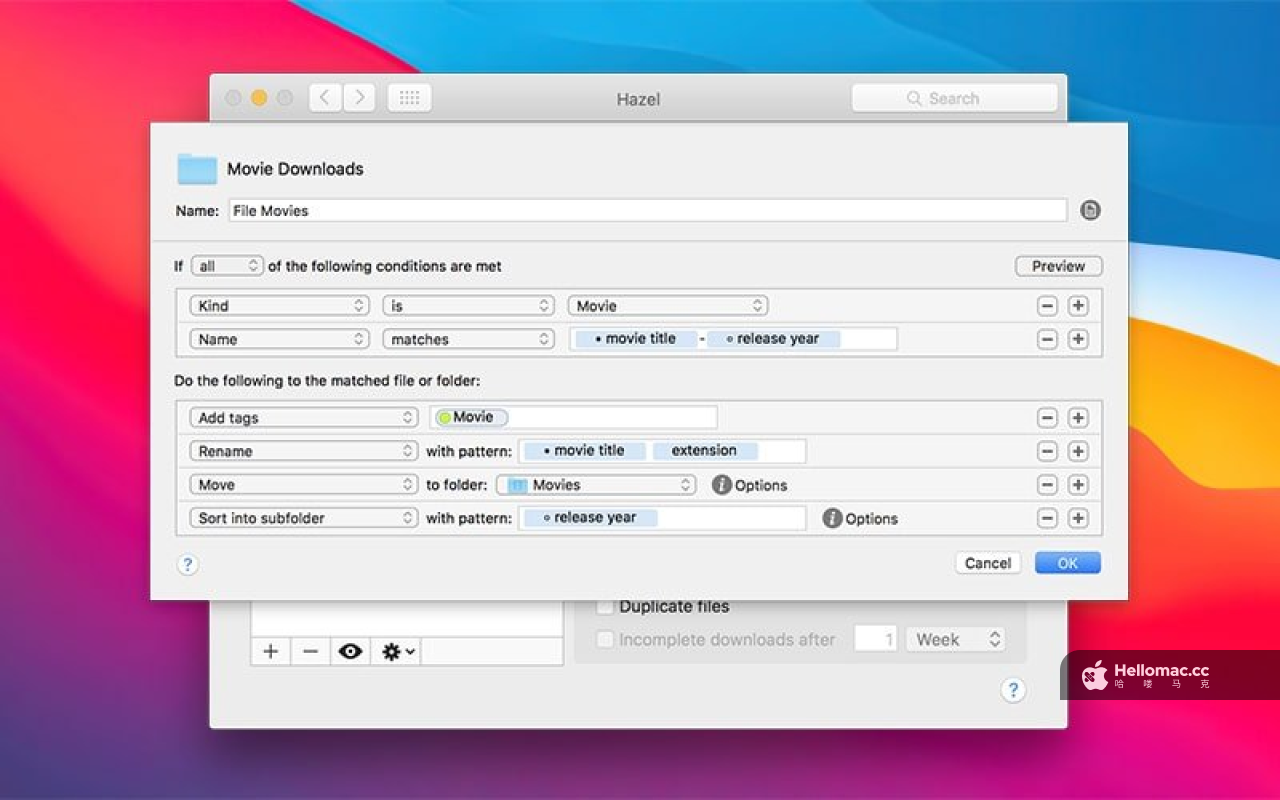Image resolution: width=1280 pixels, height=800 pixels.
Task: Open the 'is' operator dropdown
Action: coord(468,306)
